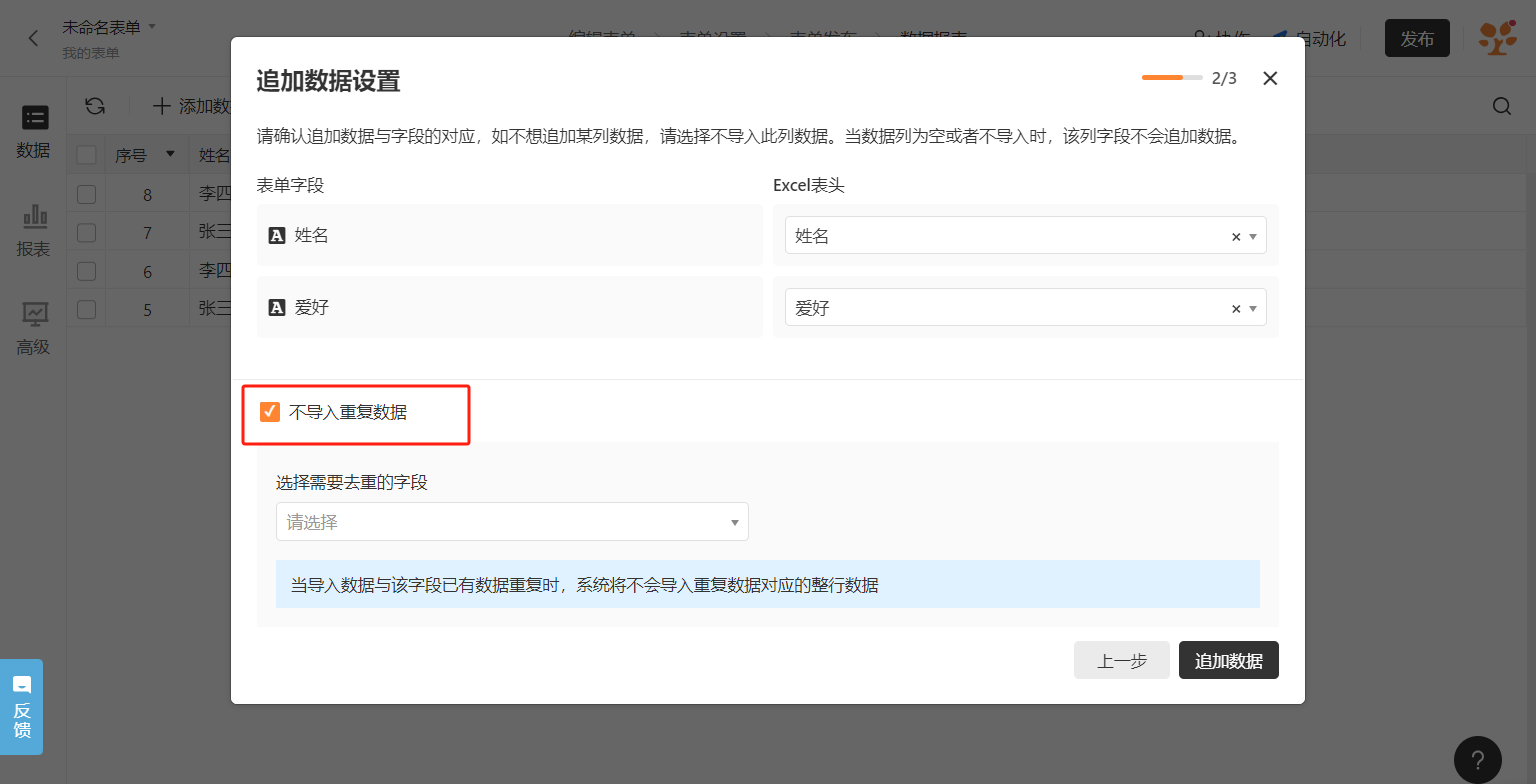
Task: Click the 我的表单 breadcrumb link
Action: coord(91,53)
